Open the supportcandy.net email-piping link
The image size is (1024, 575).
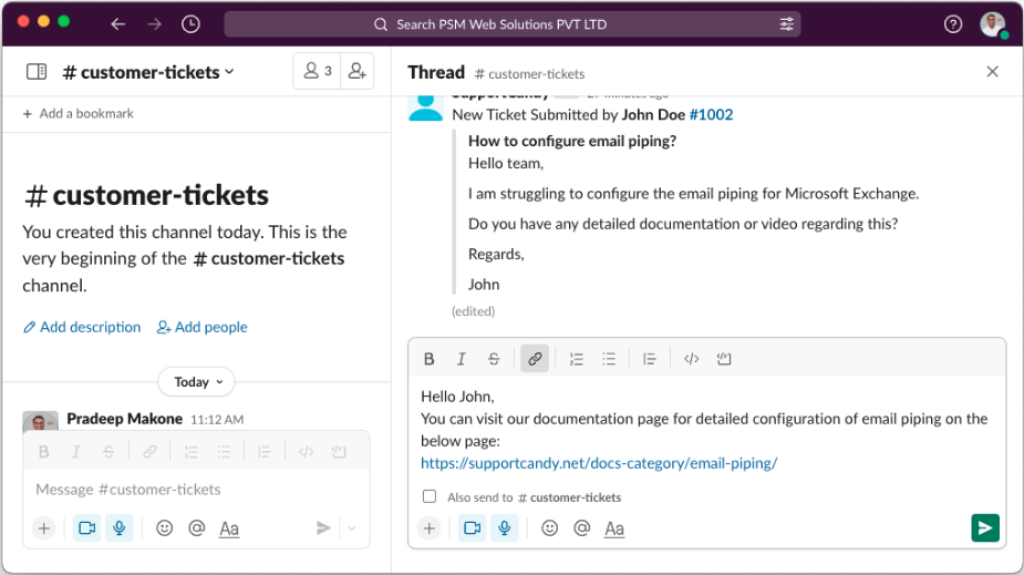(599, 463)
